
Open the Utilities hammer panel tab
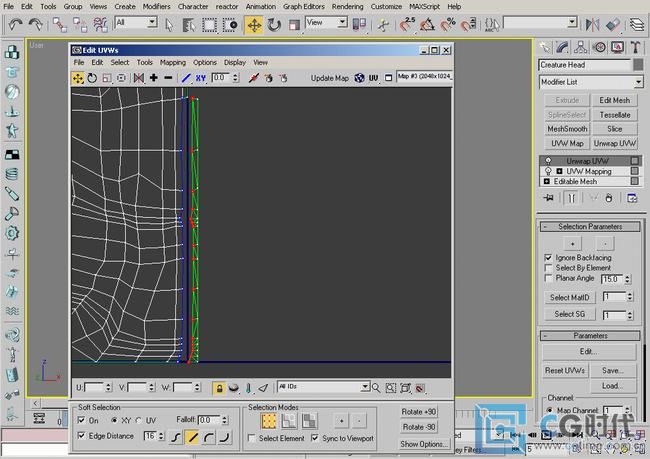(x=635, y=47)
